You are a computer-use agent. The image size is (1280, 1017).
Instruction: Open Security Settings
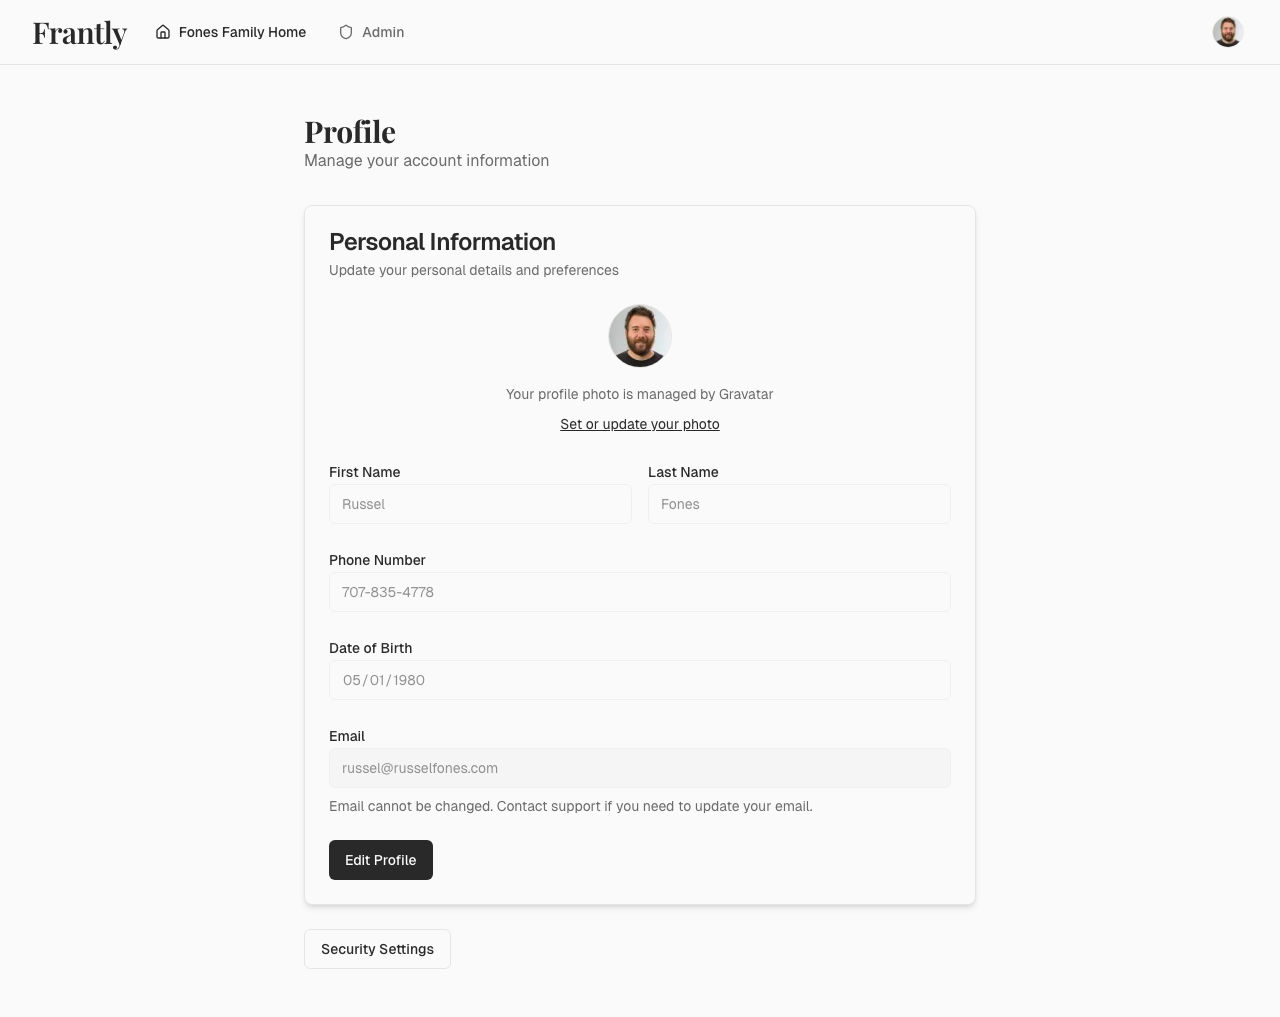tap(377, 948)
